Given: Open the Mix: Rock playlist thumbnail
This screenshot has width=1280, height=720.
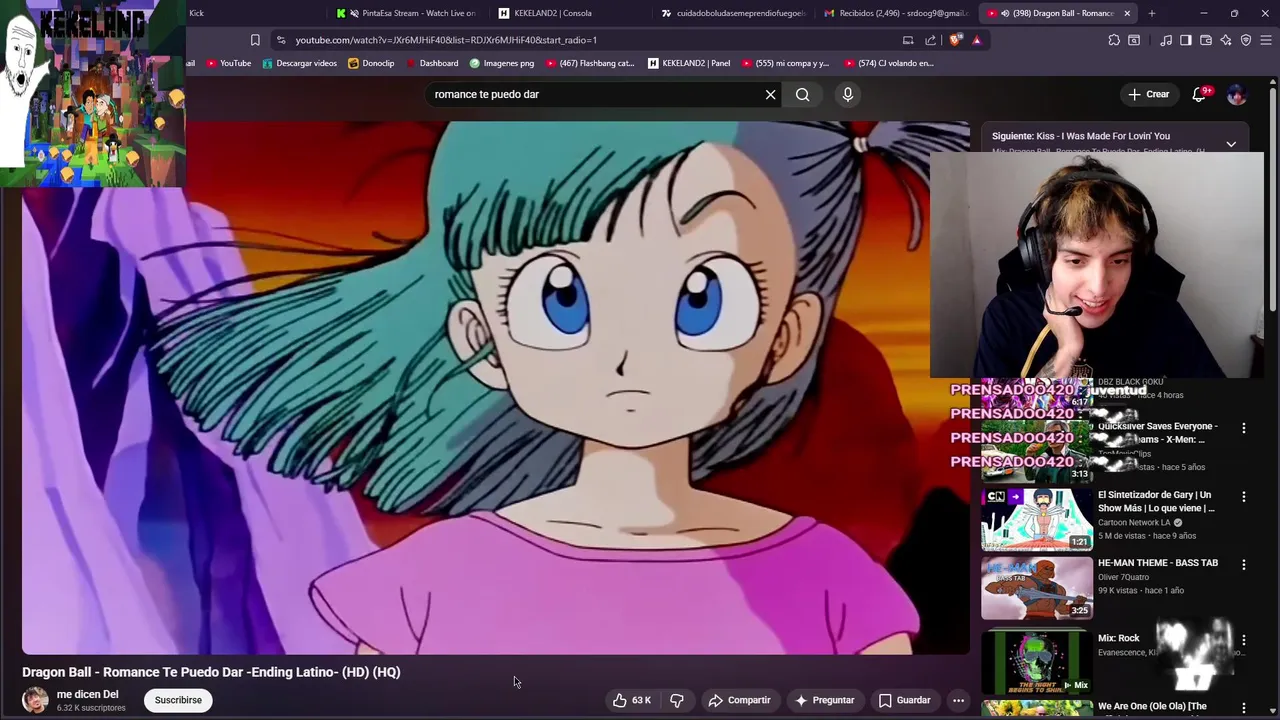Looking at the screenshot, I should 1037,661.
